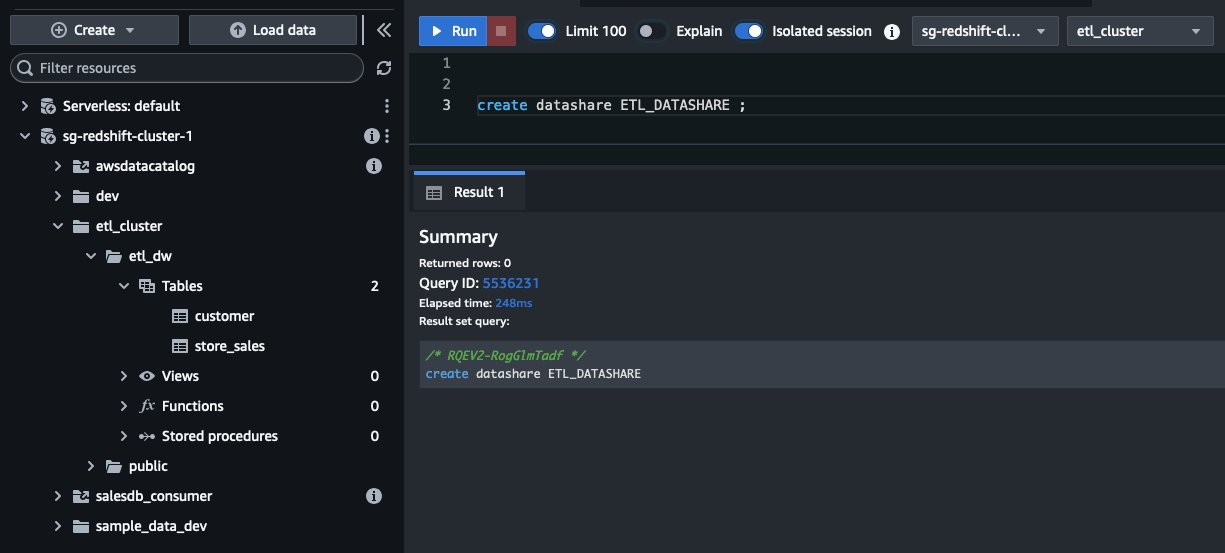Image resolution: width=1225 pixels, height=553 pixels.
Task: Collapse the etl_dw schema node
Action: point(91,256)
